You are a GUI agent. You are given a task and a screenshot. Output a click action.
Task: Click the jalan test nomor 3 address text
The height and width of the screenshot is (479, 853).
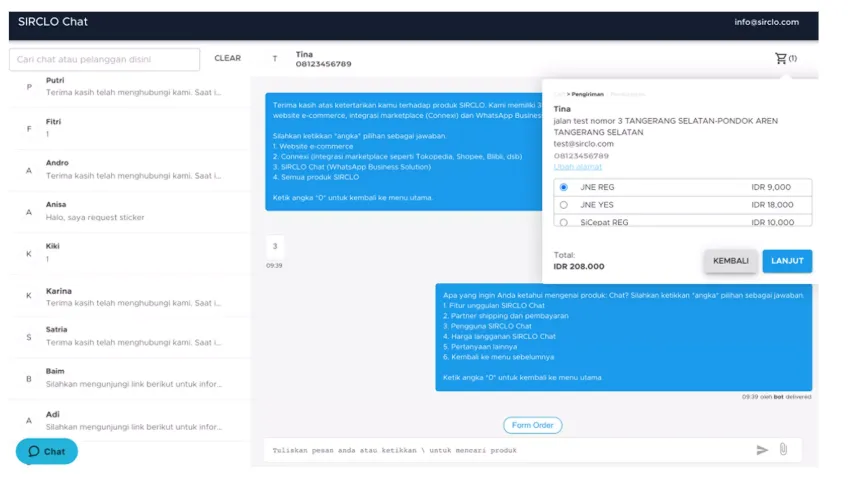click(x=665, y=127)
